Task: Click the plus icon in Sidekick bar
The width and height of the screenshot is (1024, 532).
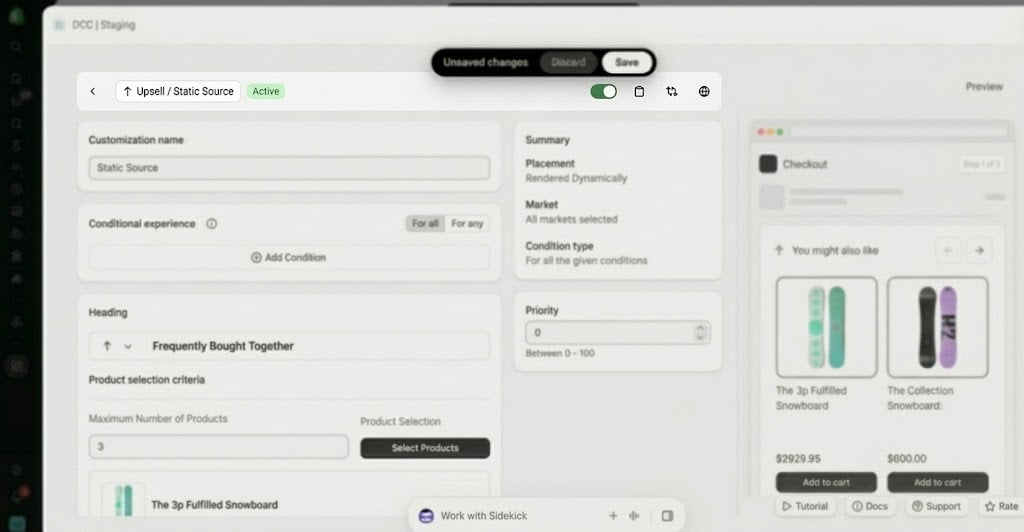Action: coord(613,516)
